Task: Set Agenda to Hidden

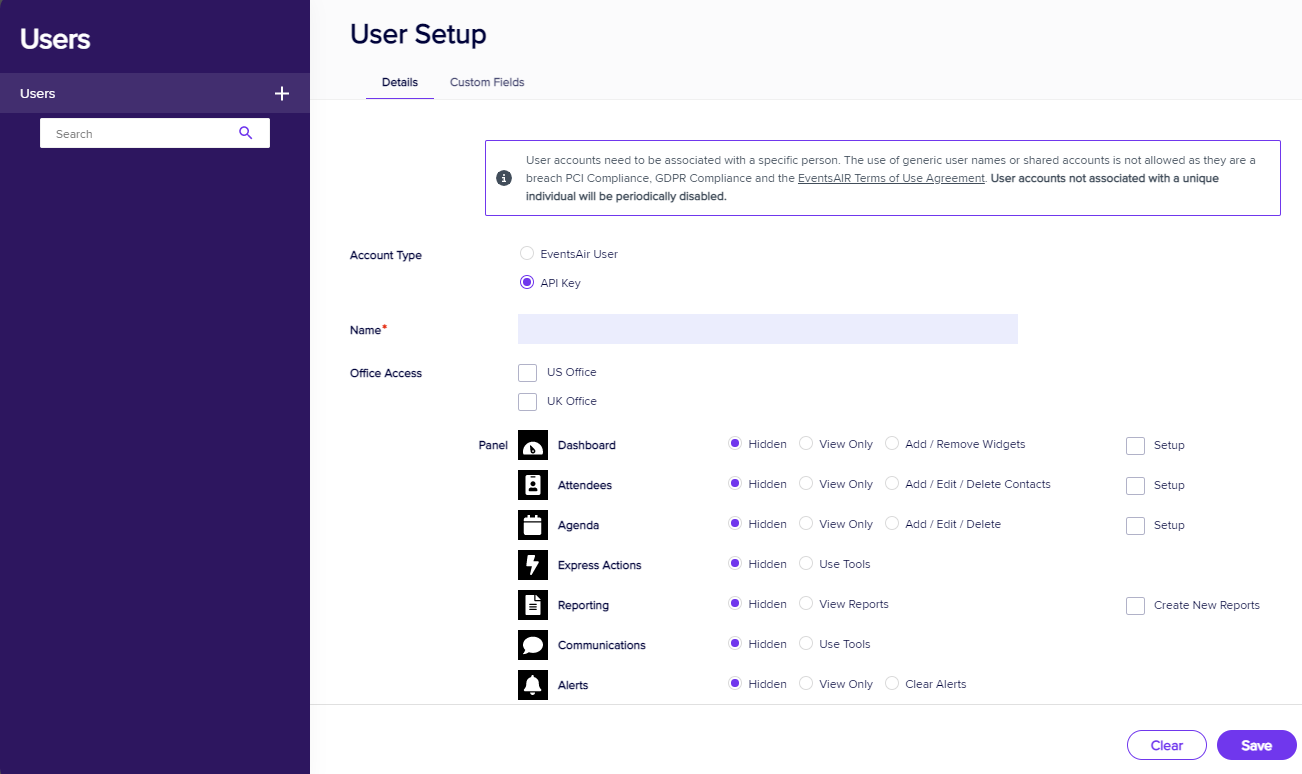Action: [735, 524]
